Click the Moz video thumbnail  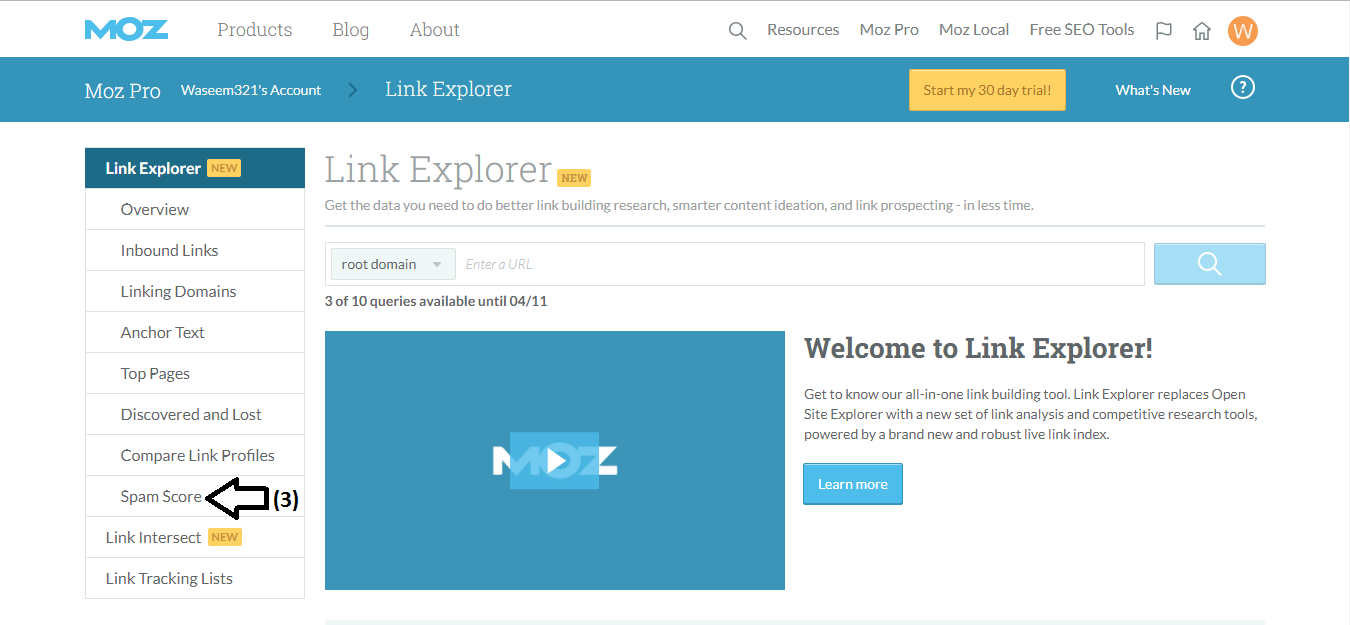(555, 460)
